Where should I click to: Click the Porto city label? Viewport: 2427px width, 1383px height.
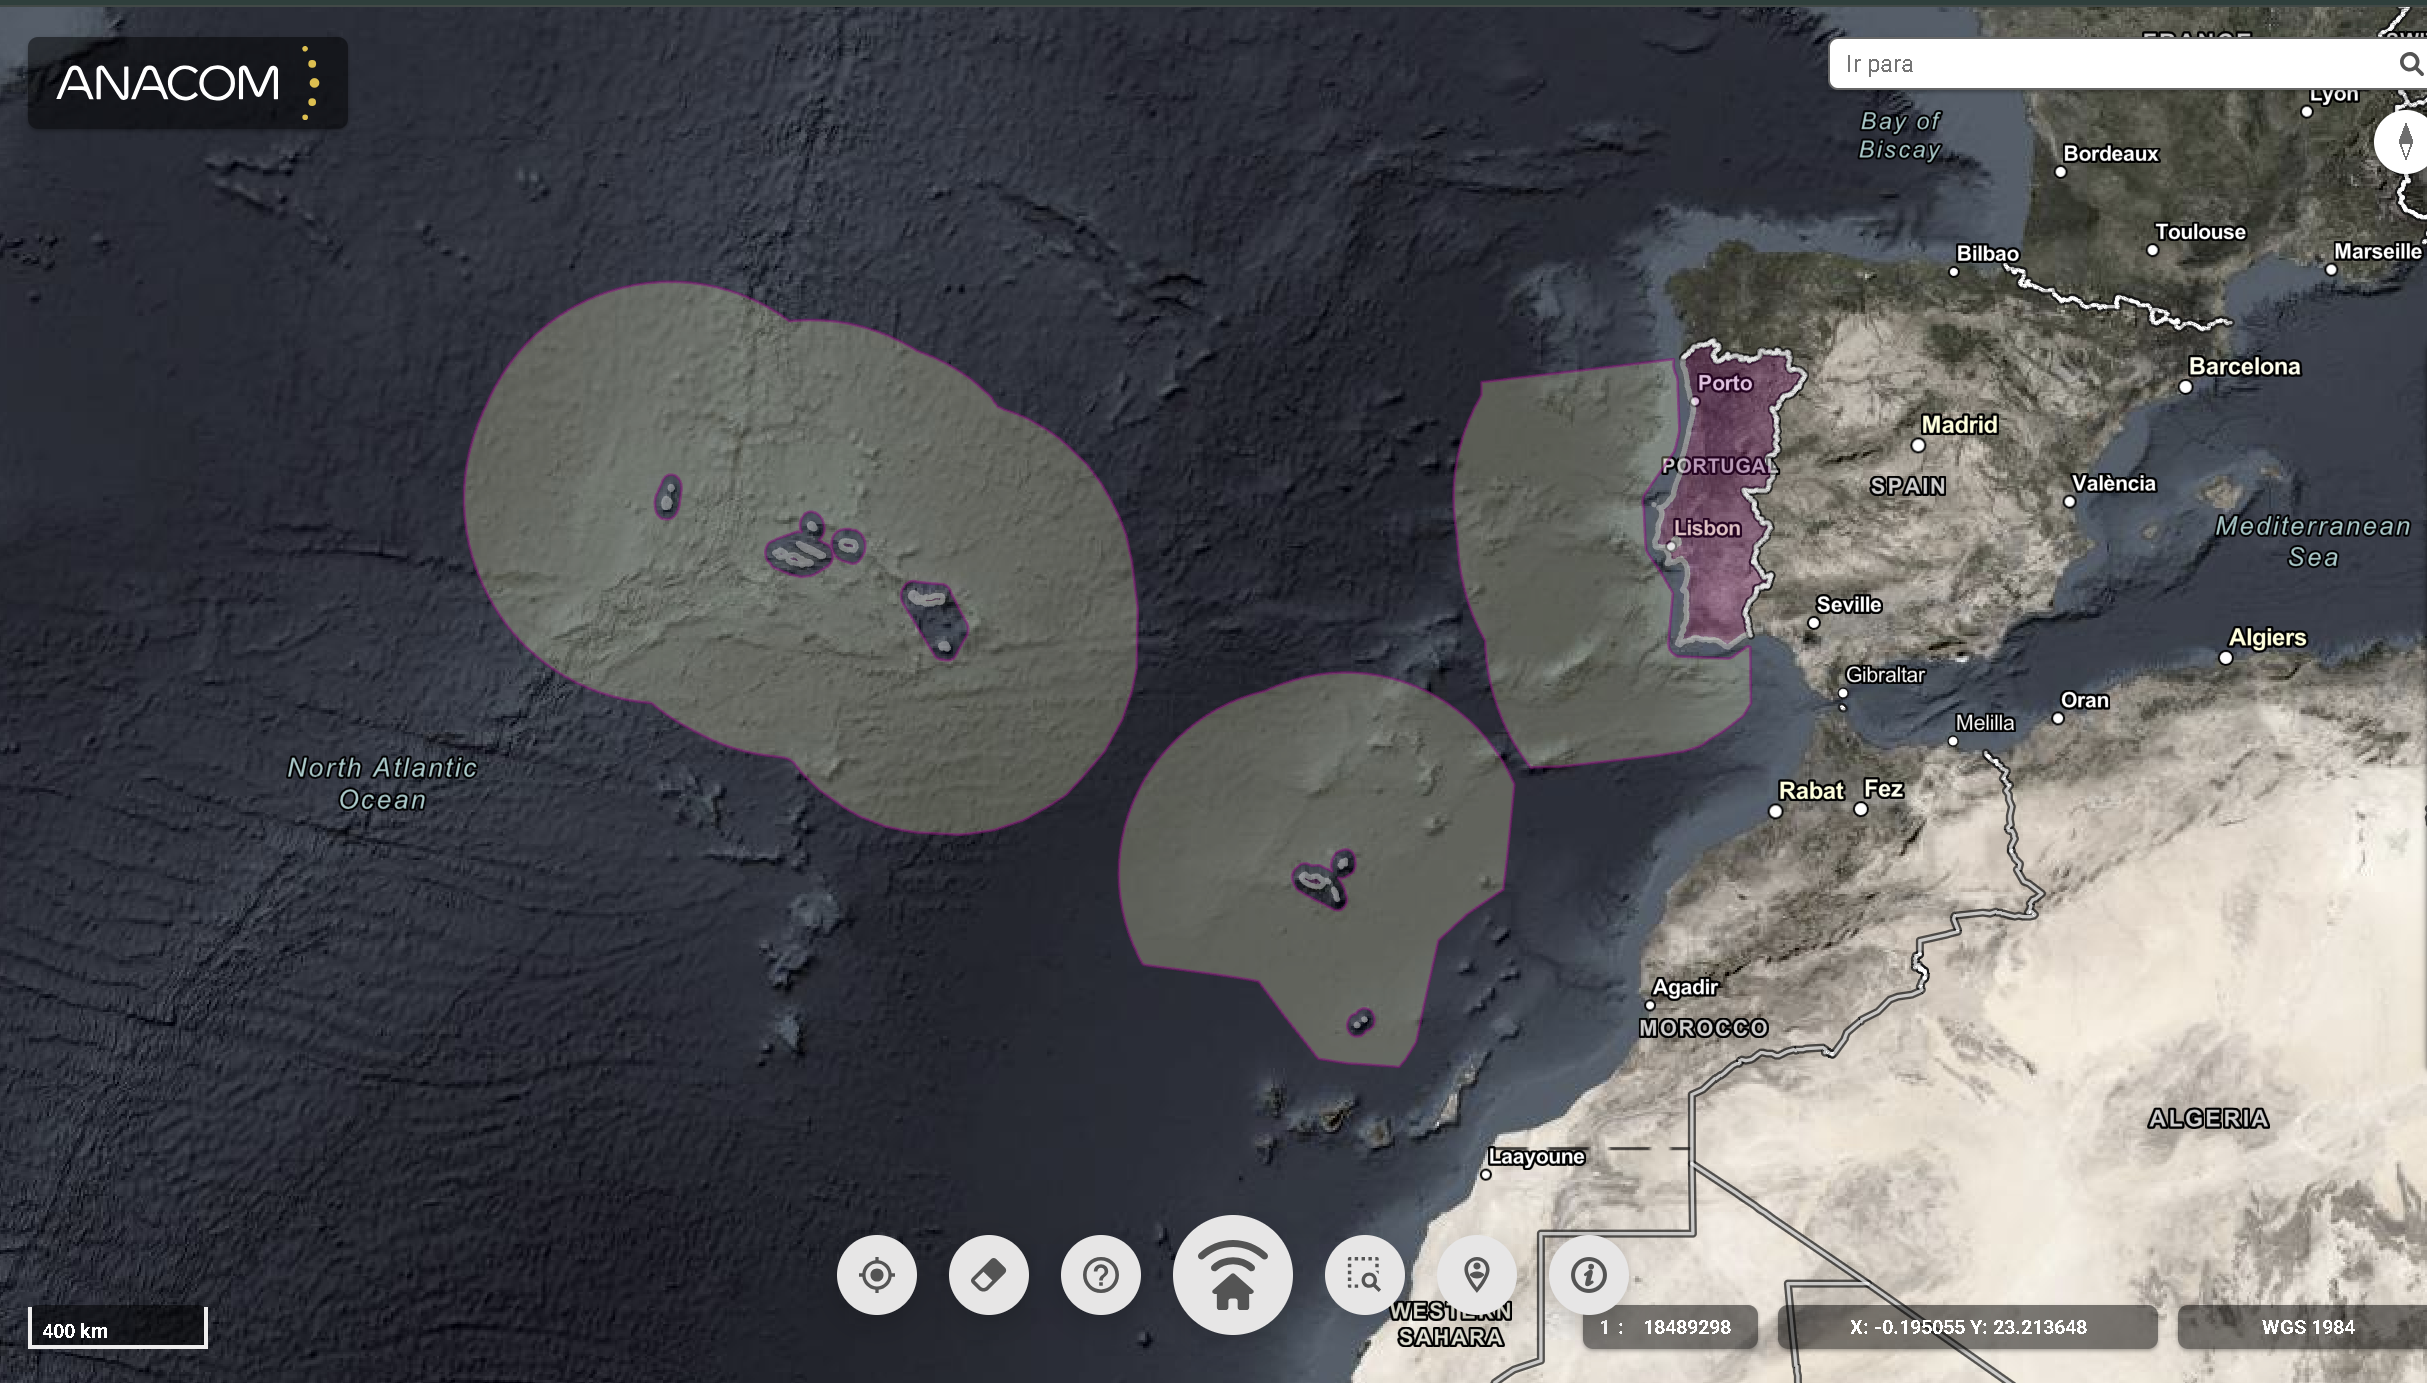point(1724,383)
